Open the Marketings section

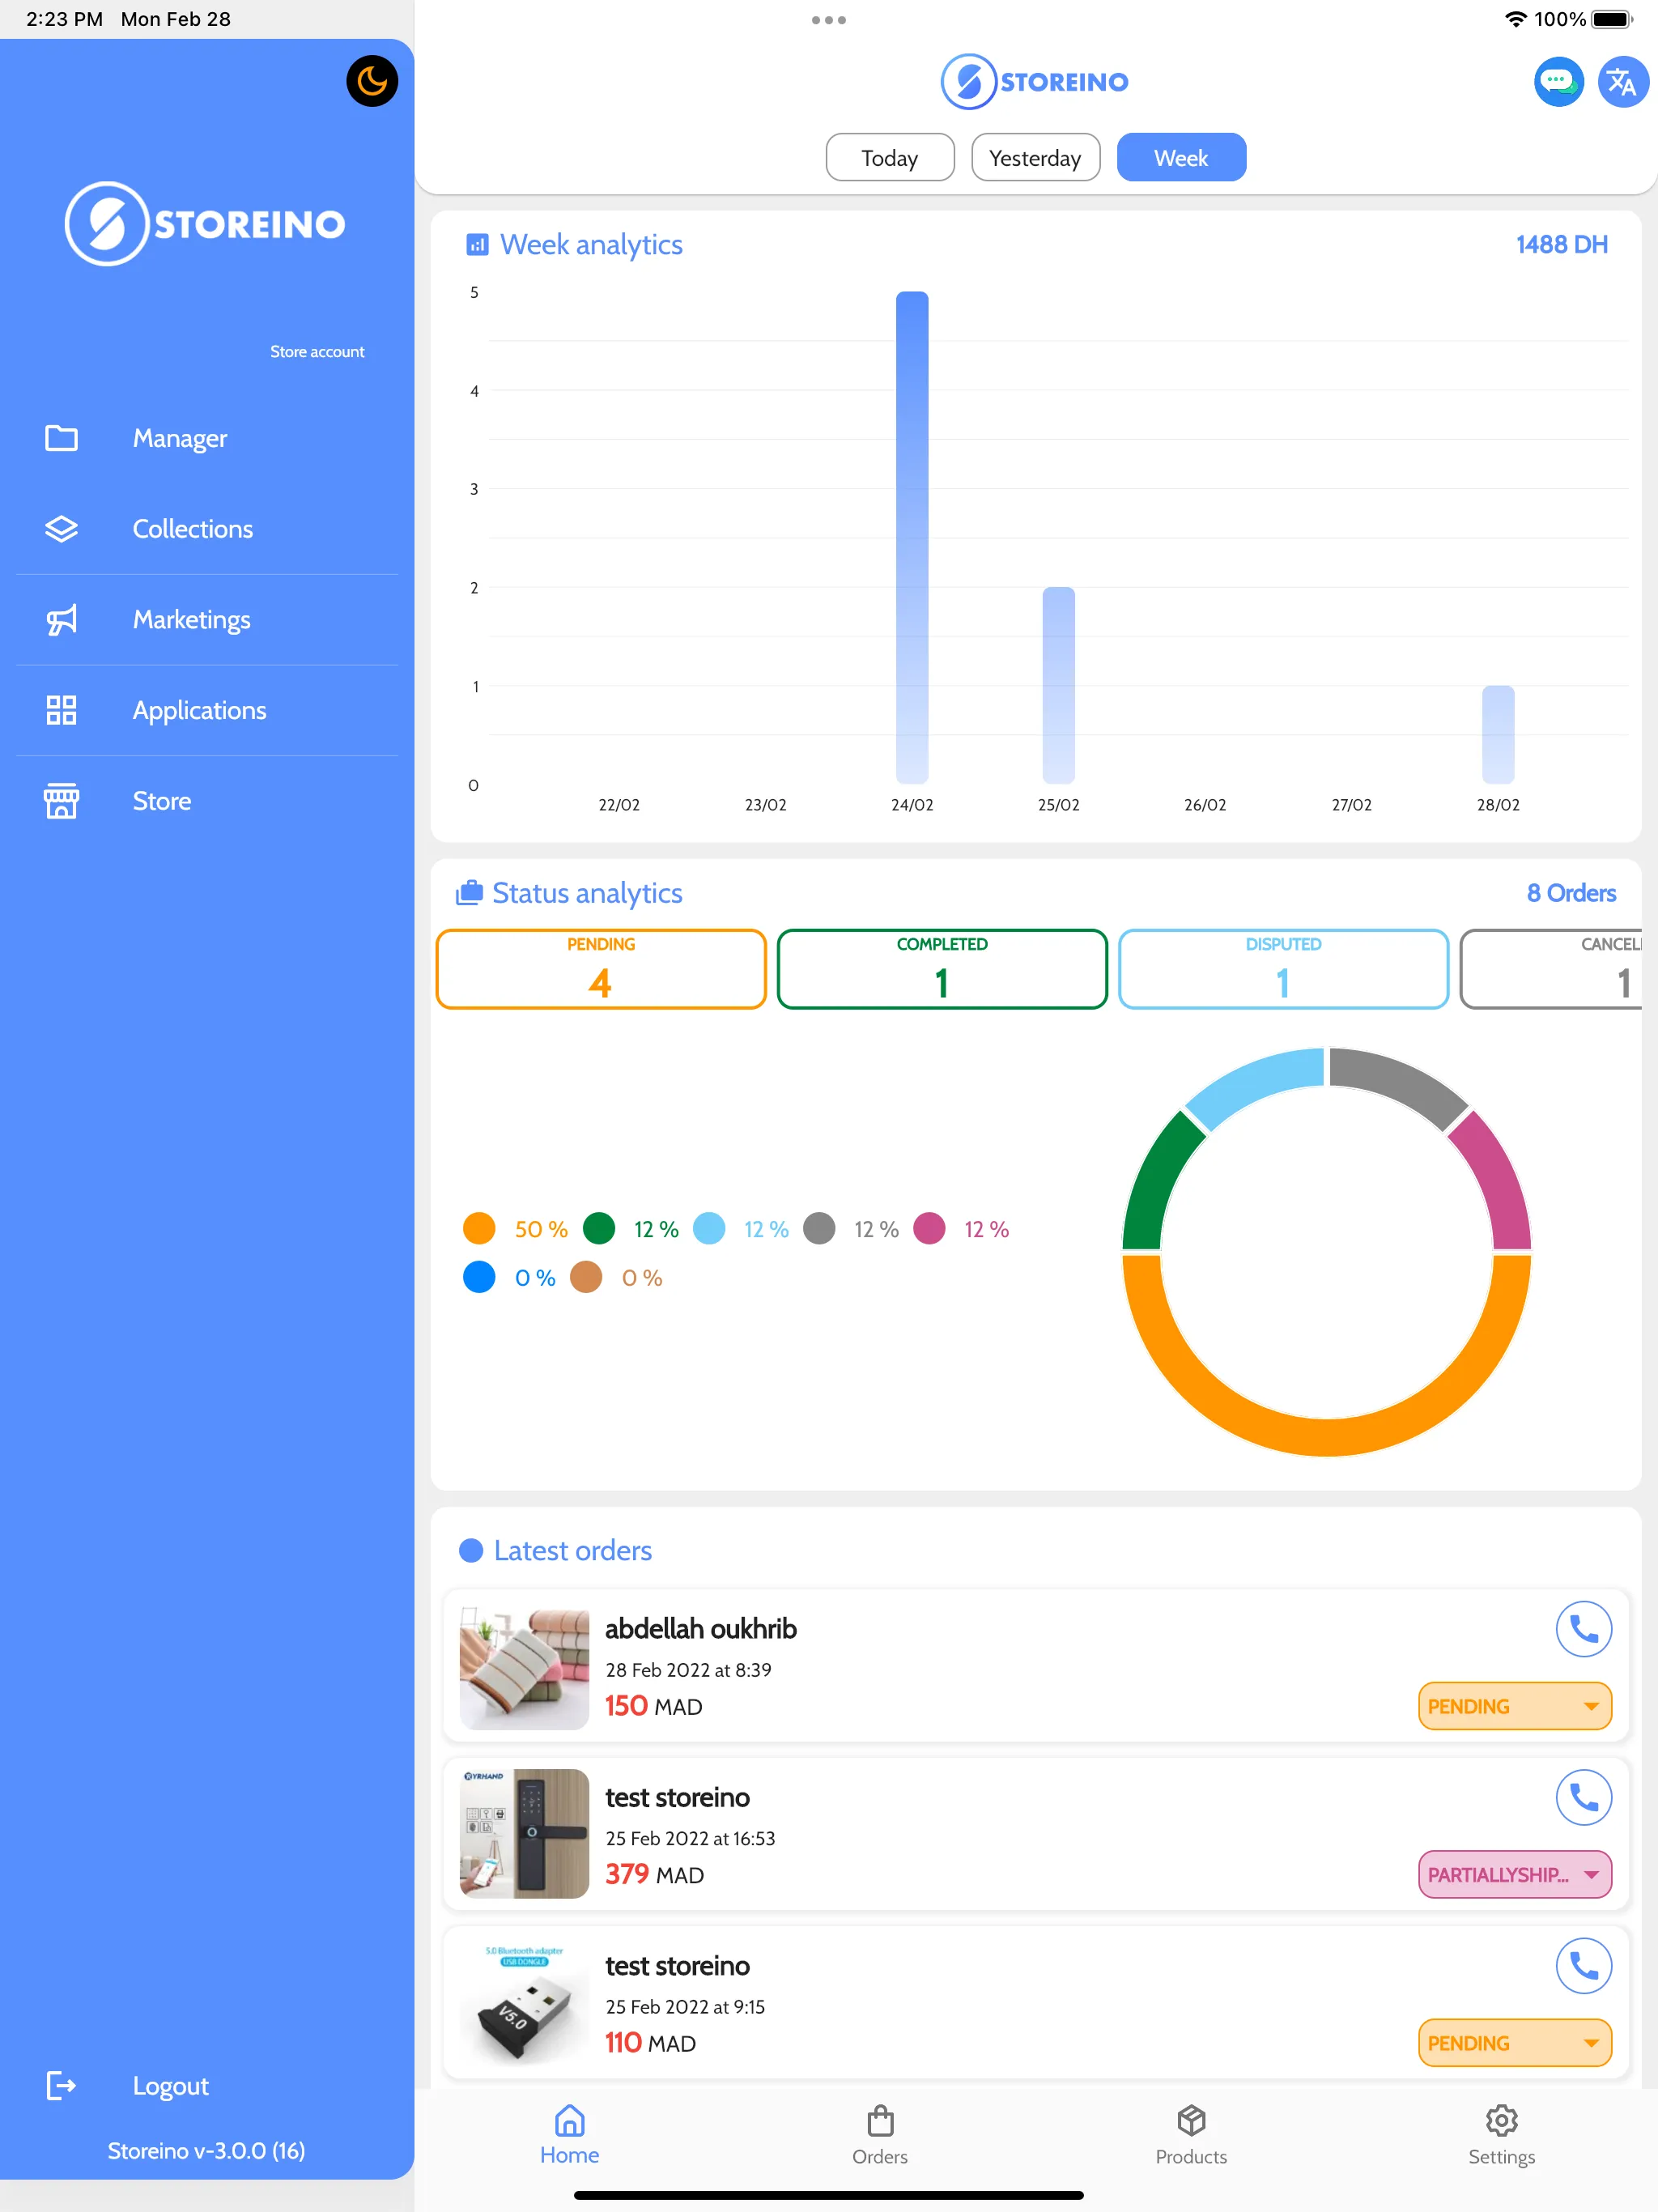[192, 620]
